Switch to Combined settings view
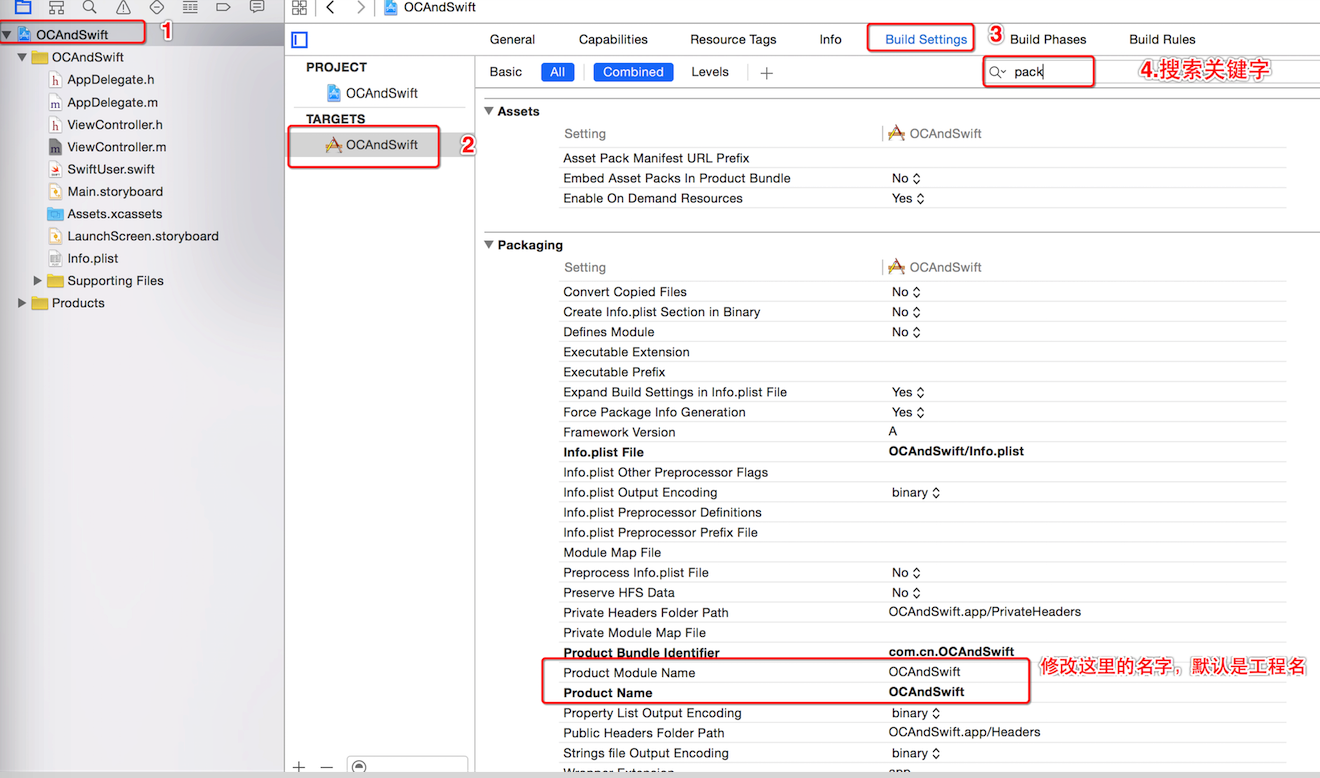 633,72
